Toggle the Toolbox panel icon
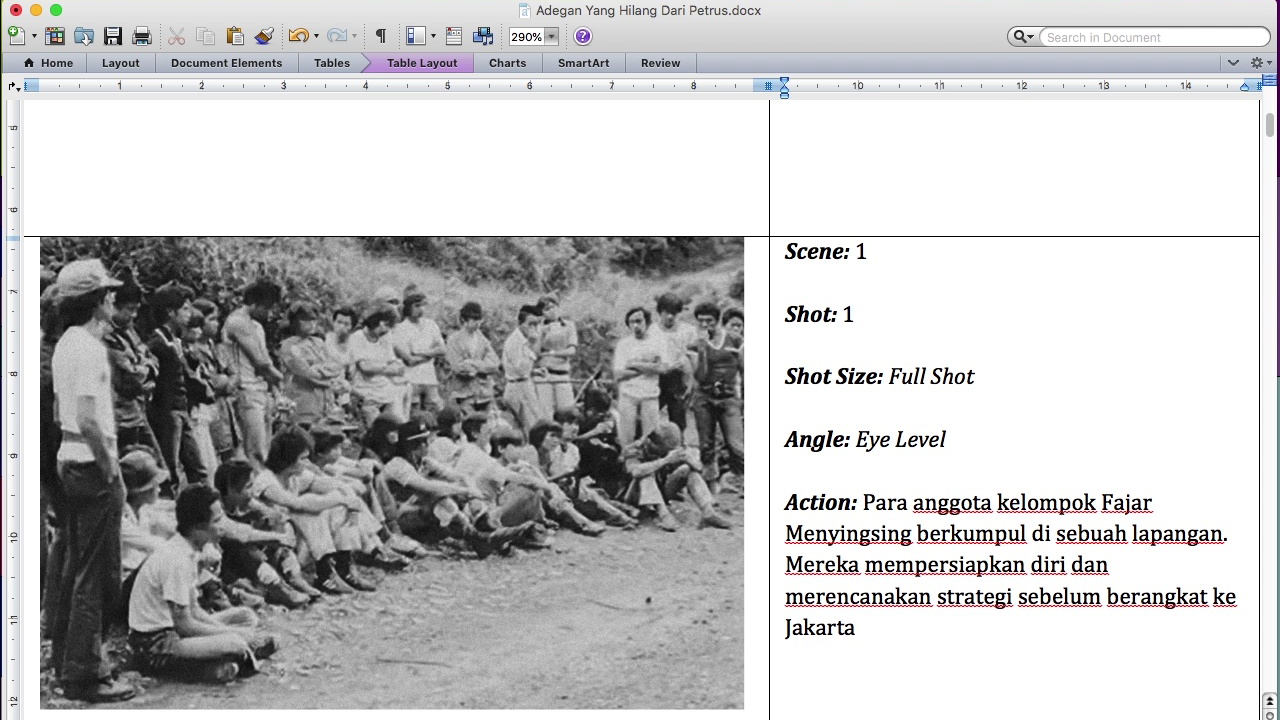 [454, 36]
